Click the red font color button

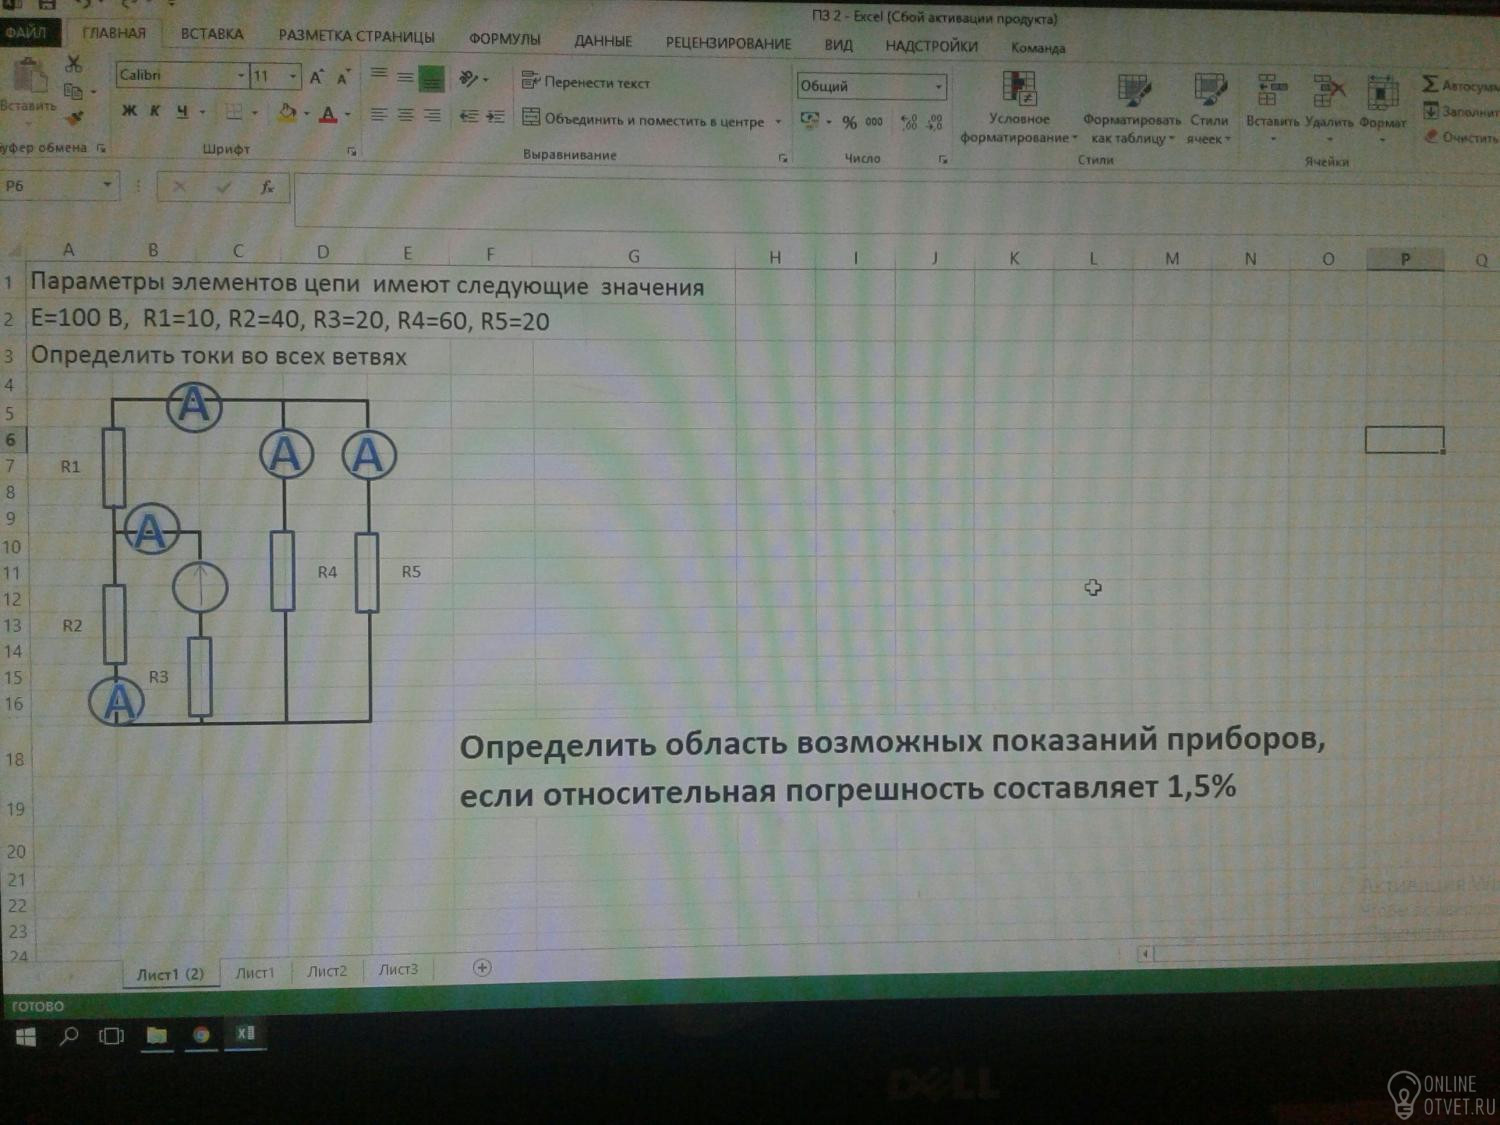tap(328, 115)
